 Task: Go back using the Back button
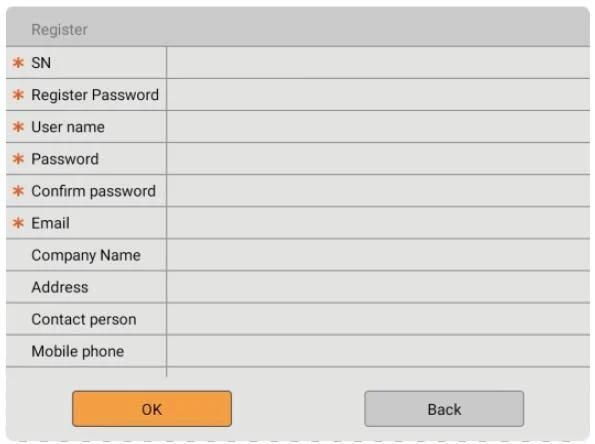pyautogui.click(x=444, y=409)
